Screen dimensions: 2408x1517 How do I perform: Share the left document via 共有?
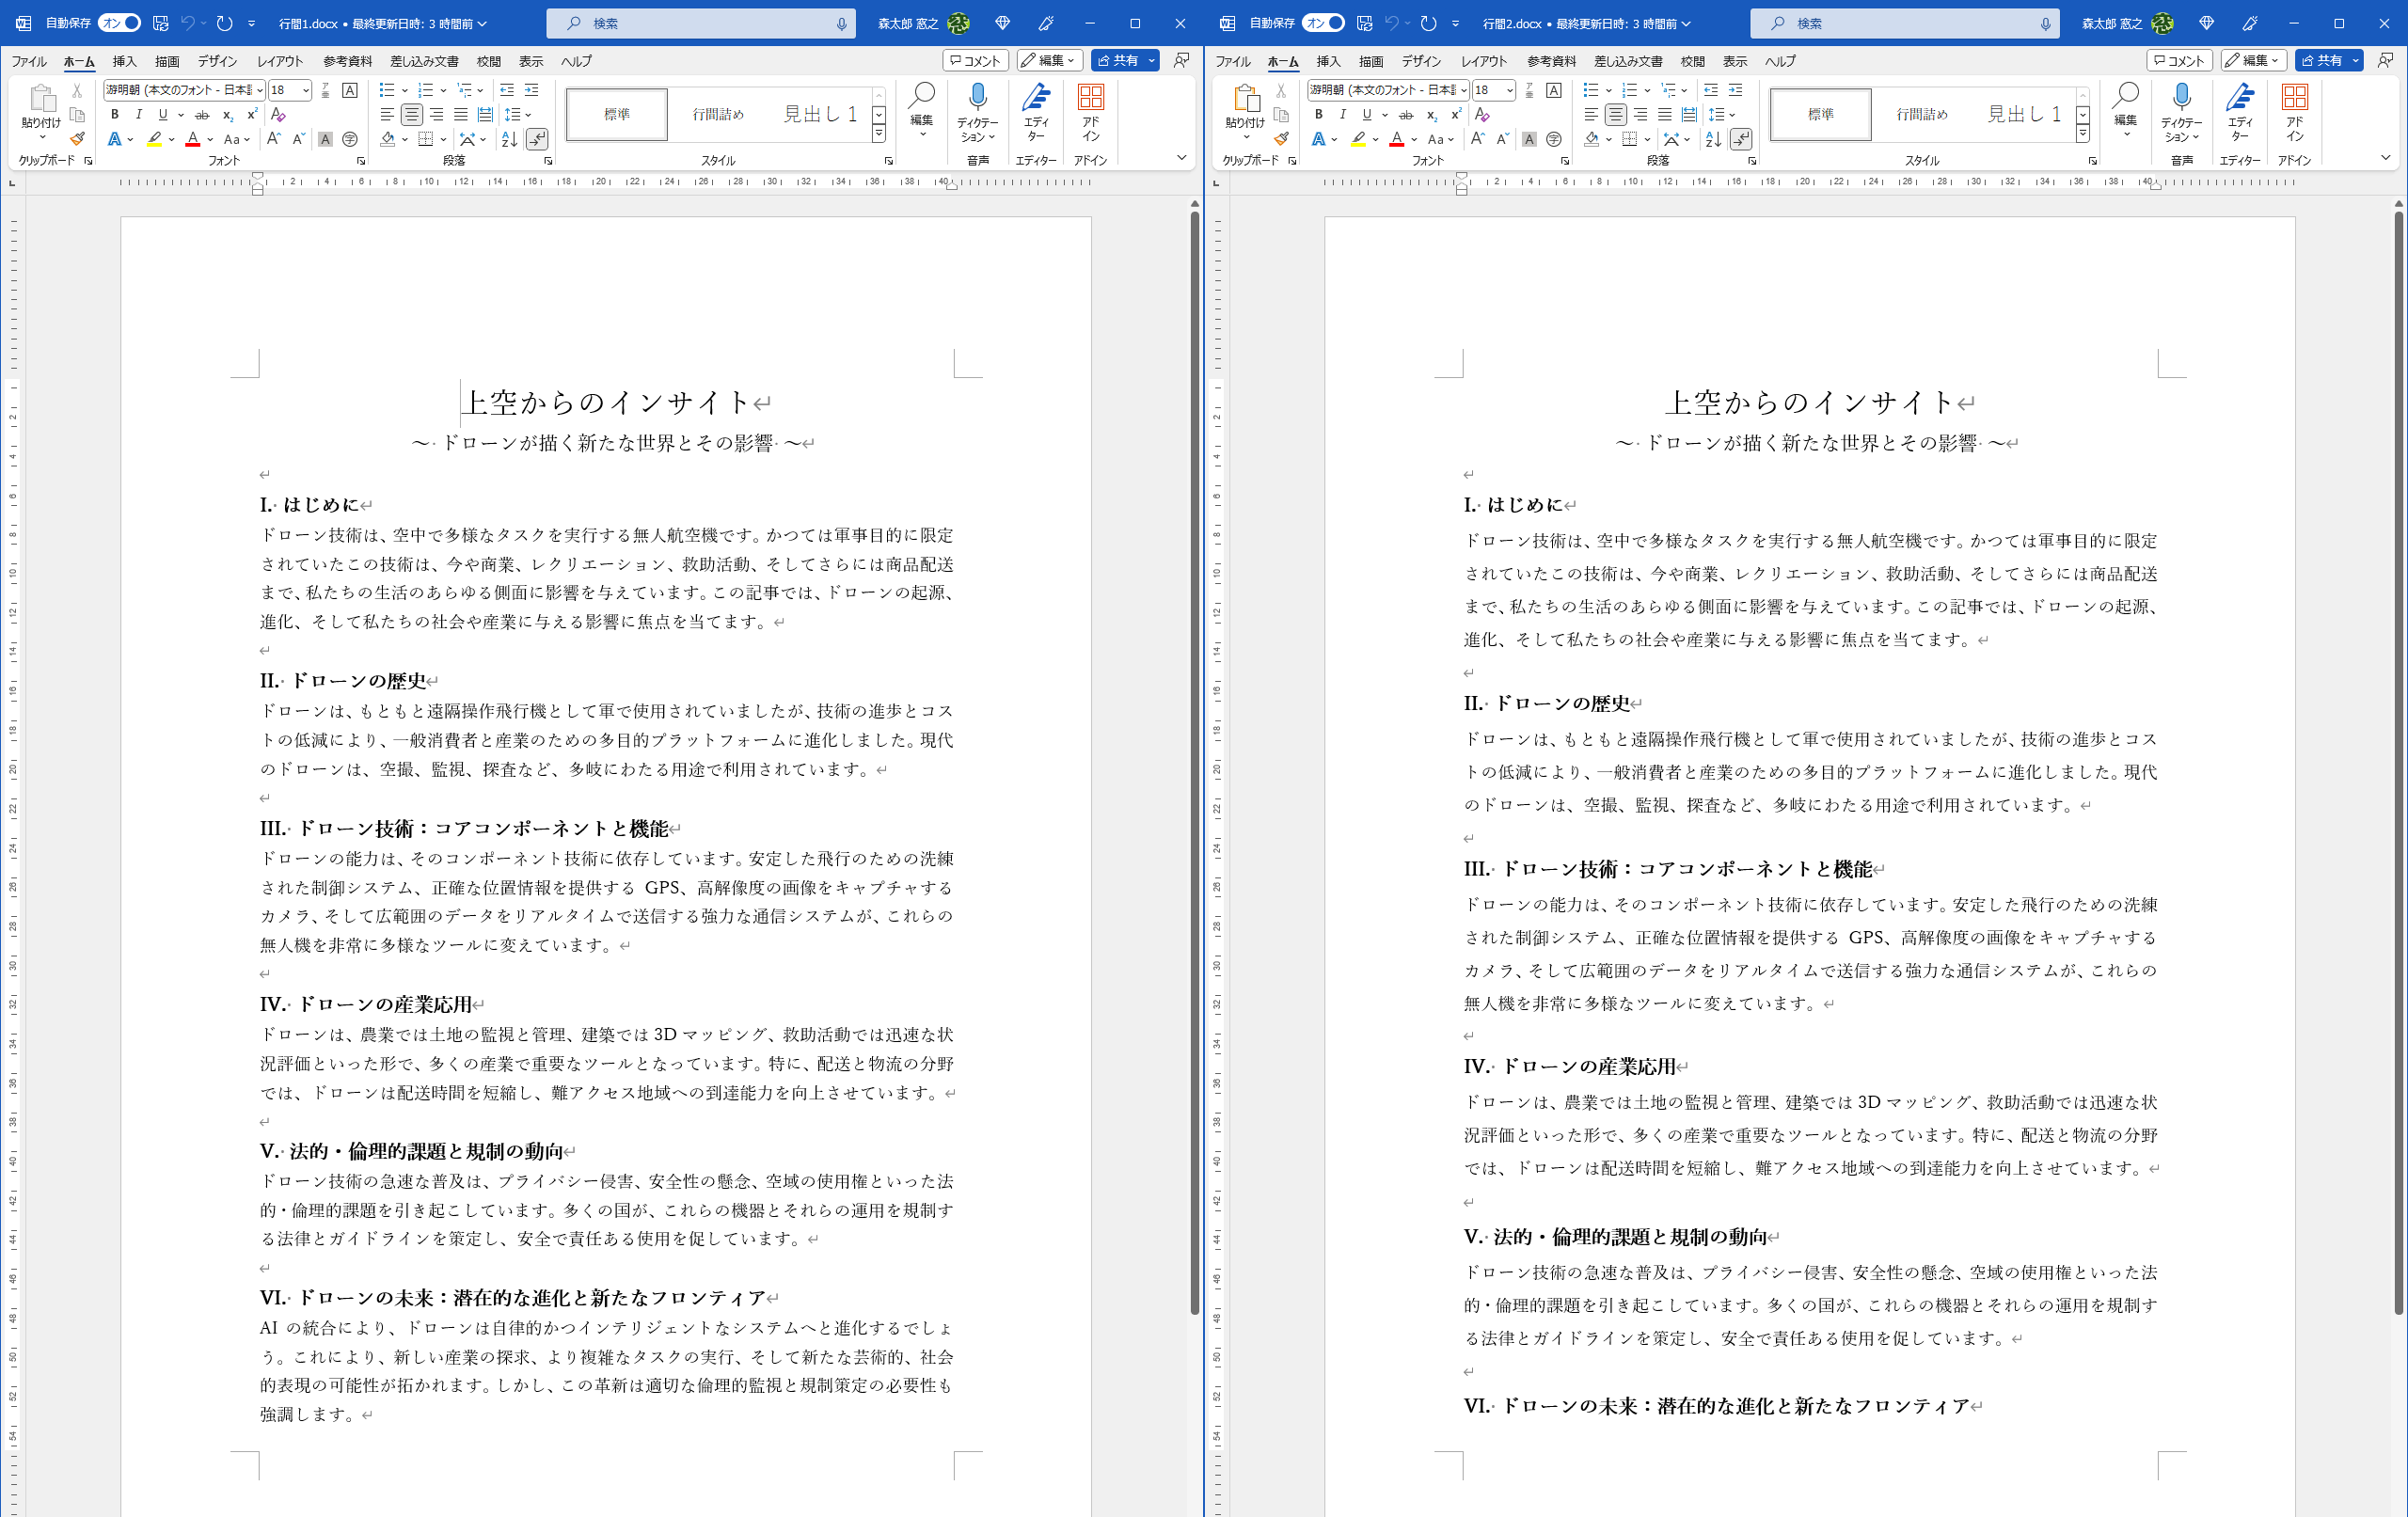pos(1120,60)
